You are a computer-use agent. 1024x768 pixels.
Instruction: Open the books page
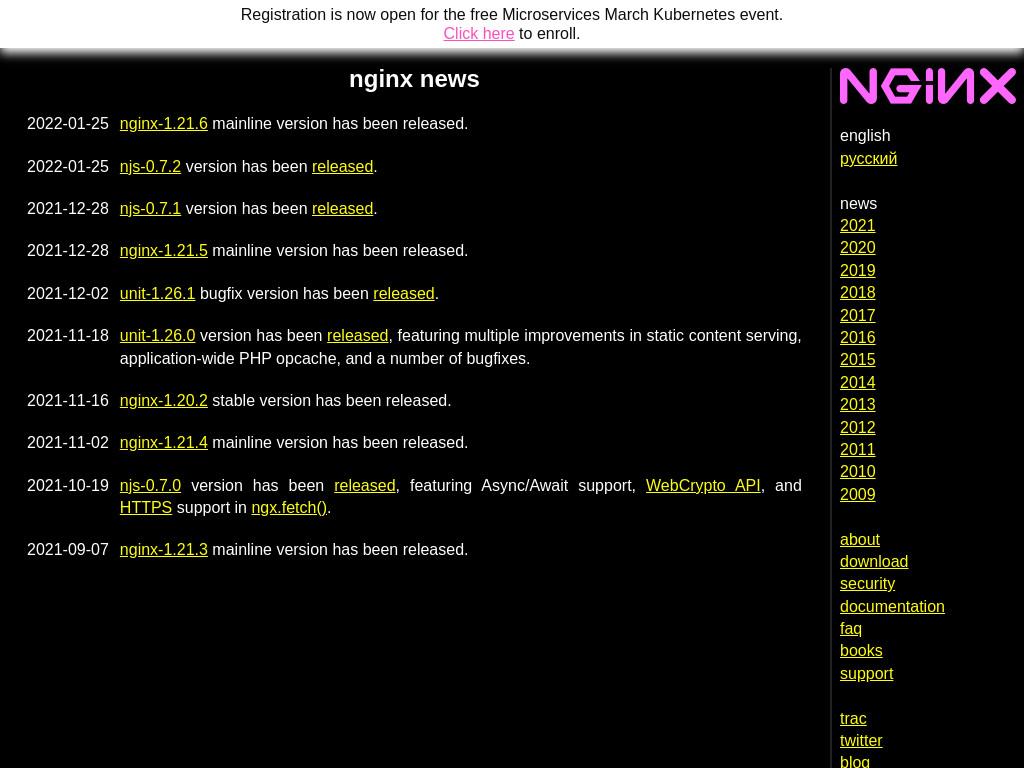(x=861, y=651)
